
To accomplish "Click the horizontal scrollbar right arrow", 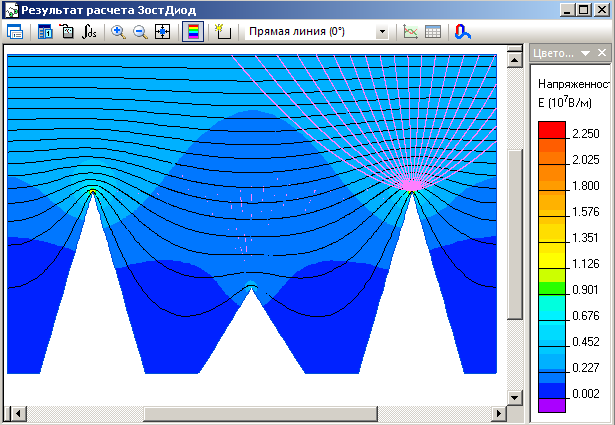I will coord(499,413).
